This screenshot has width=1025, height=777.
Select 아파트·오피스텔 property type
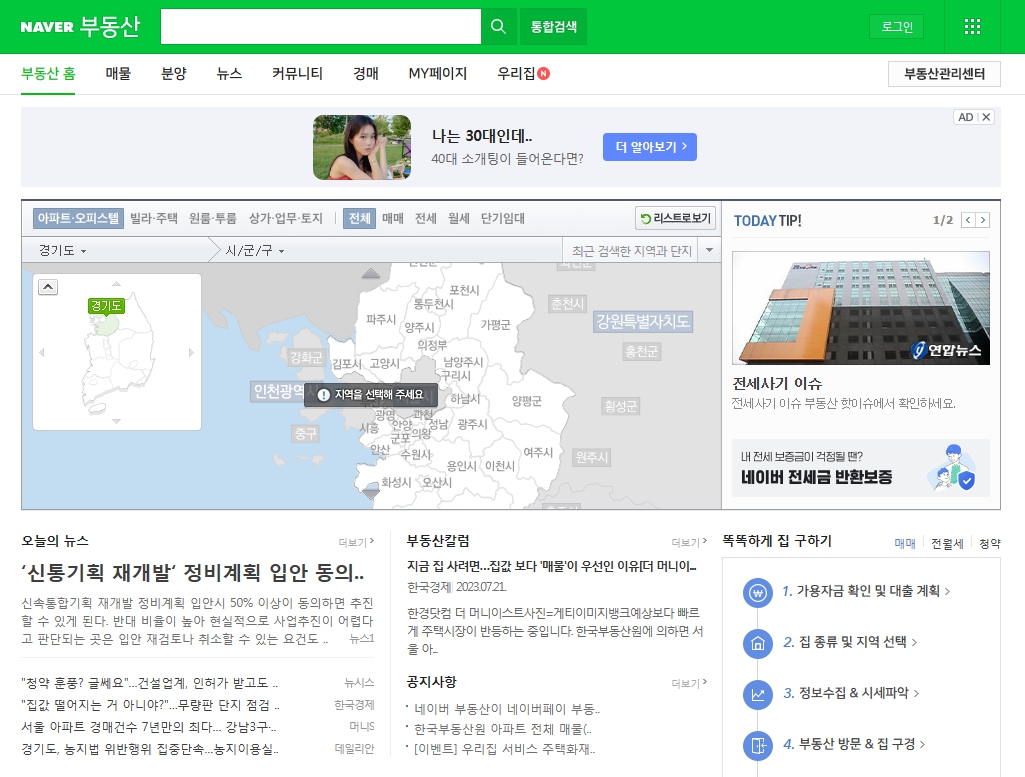point(78,218)
